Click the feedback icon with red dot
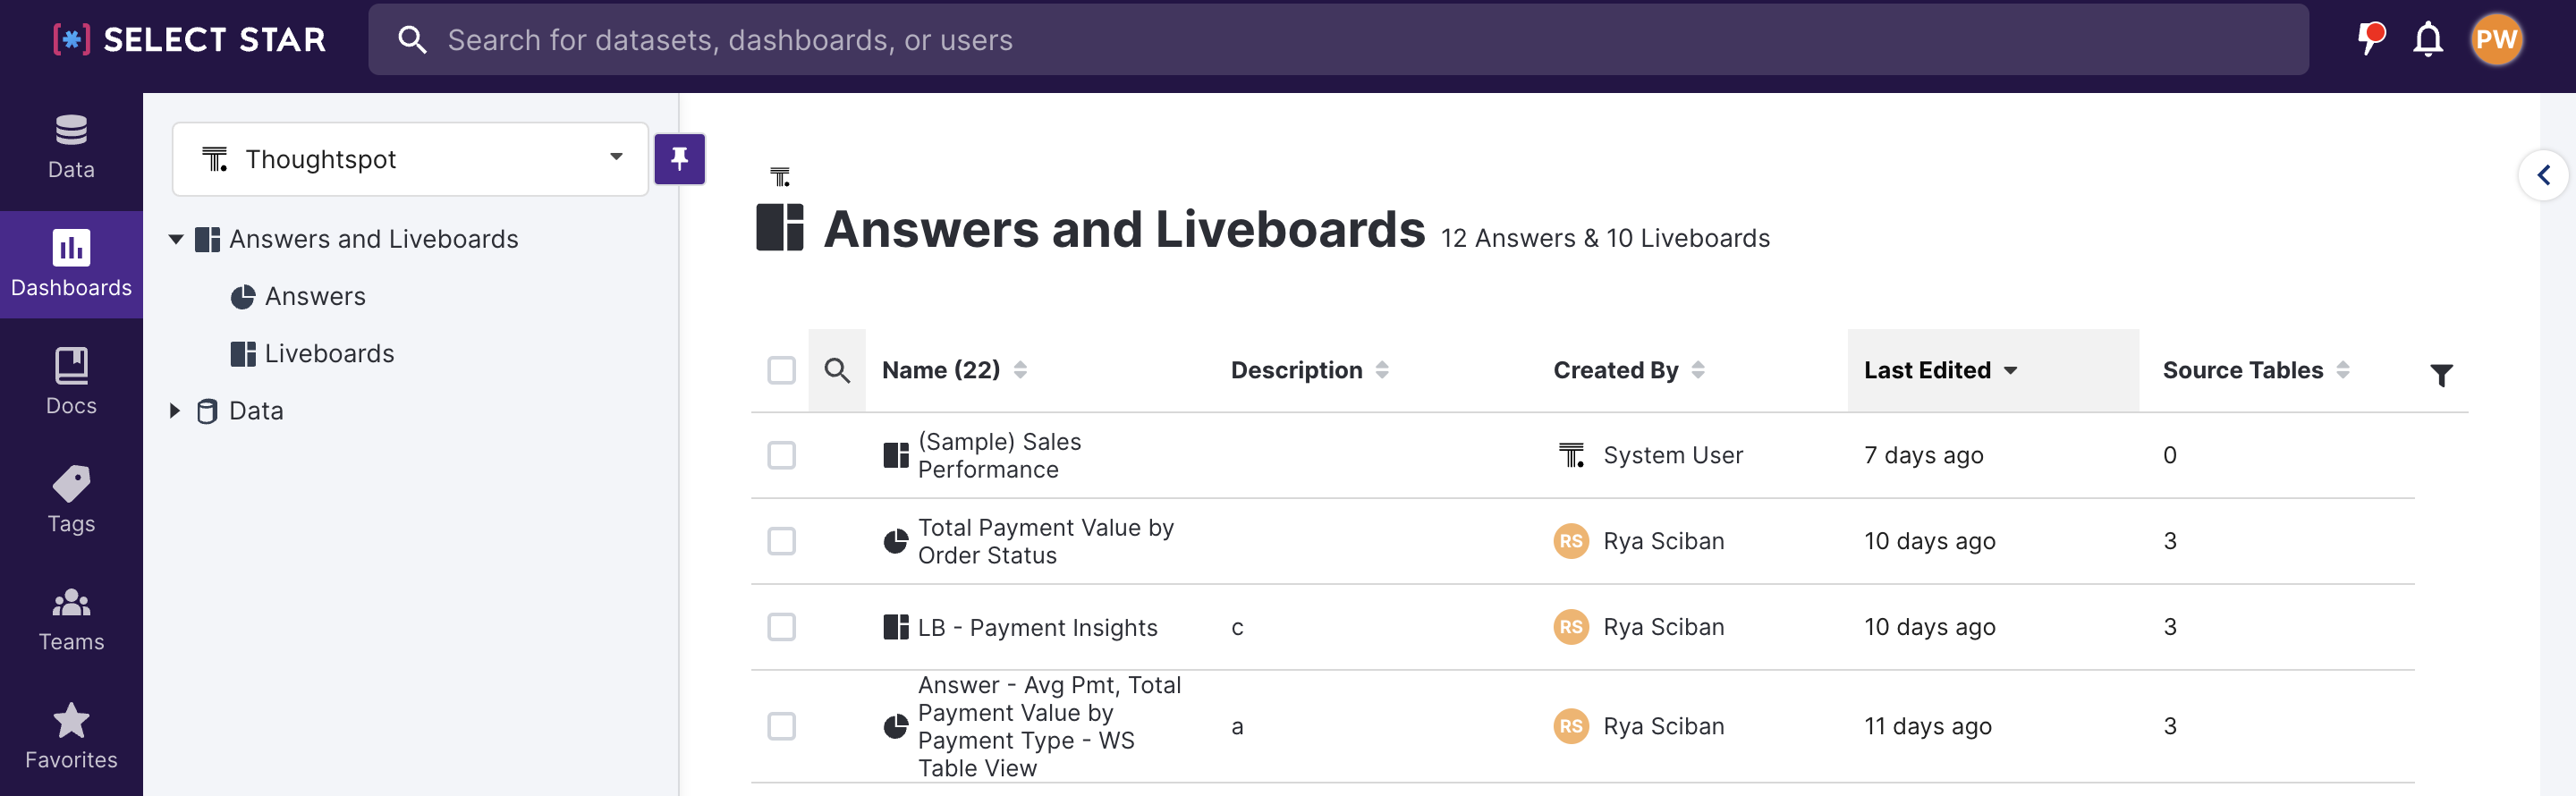 click(2370, 40)
